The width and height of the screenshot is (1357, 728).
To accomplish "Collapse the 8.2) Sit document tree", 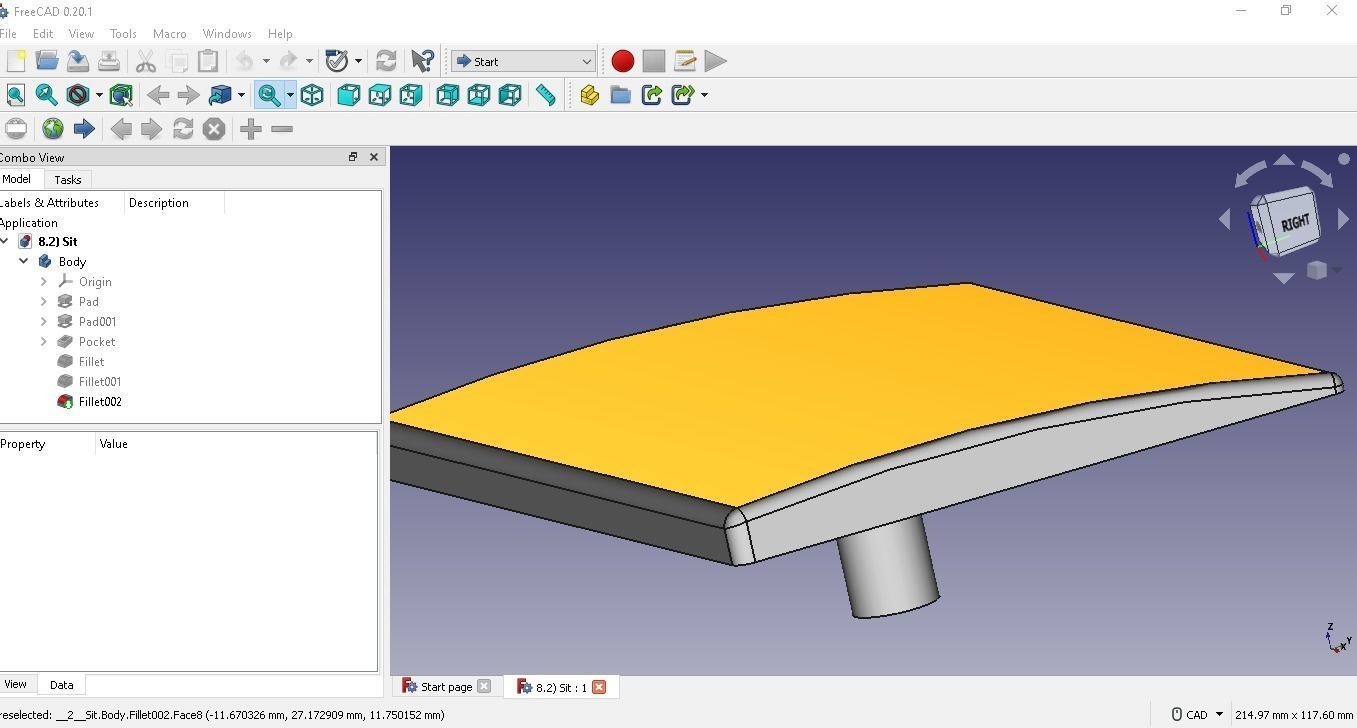I will [x=4, y=241].
